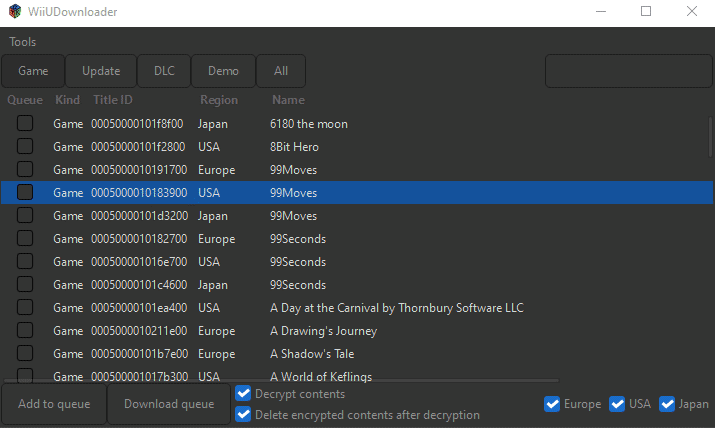The image size is (715, 428).
Task: Check queue box for 99Moves Japan
Action: click(25, 215)
